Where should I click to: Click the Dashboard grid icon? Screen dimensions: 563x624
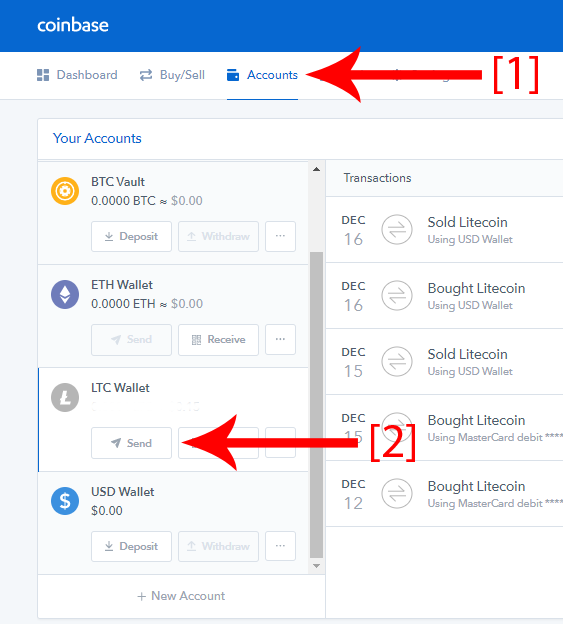43,75
